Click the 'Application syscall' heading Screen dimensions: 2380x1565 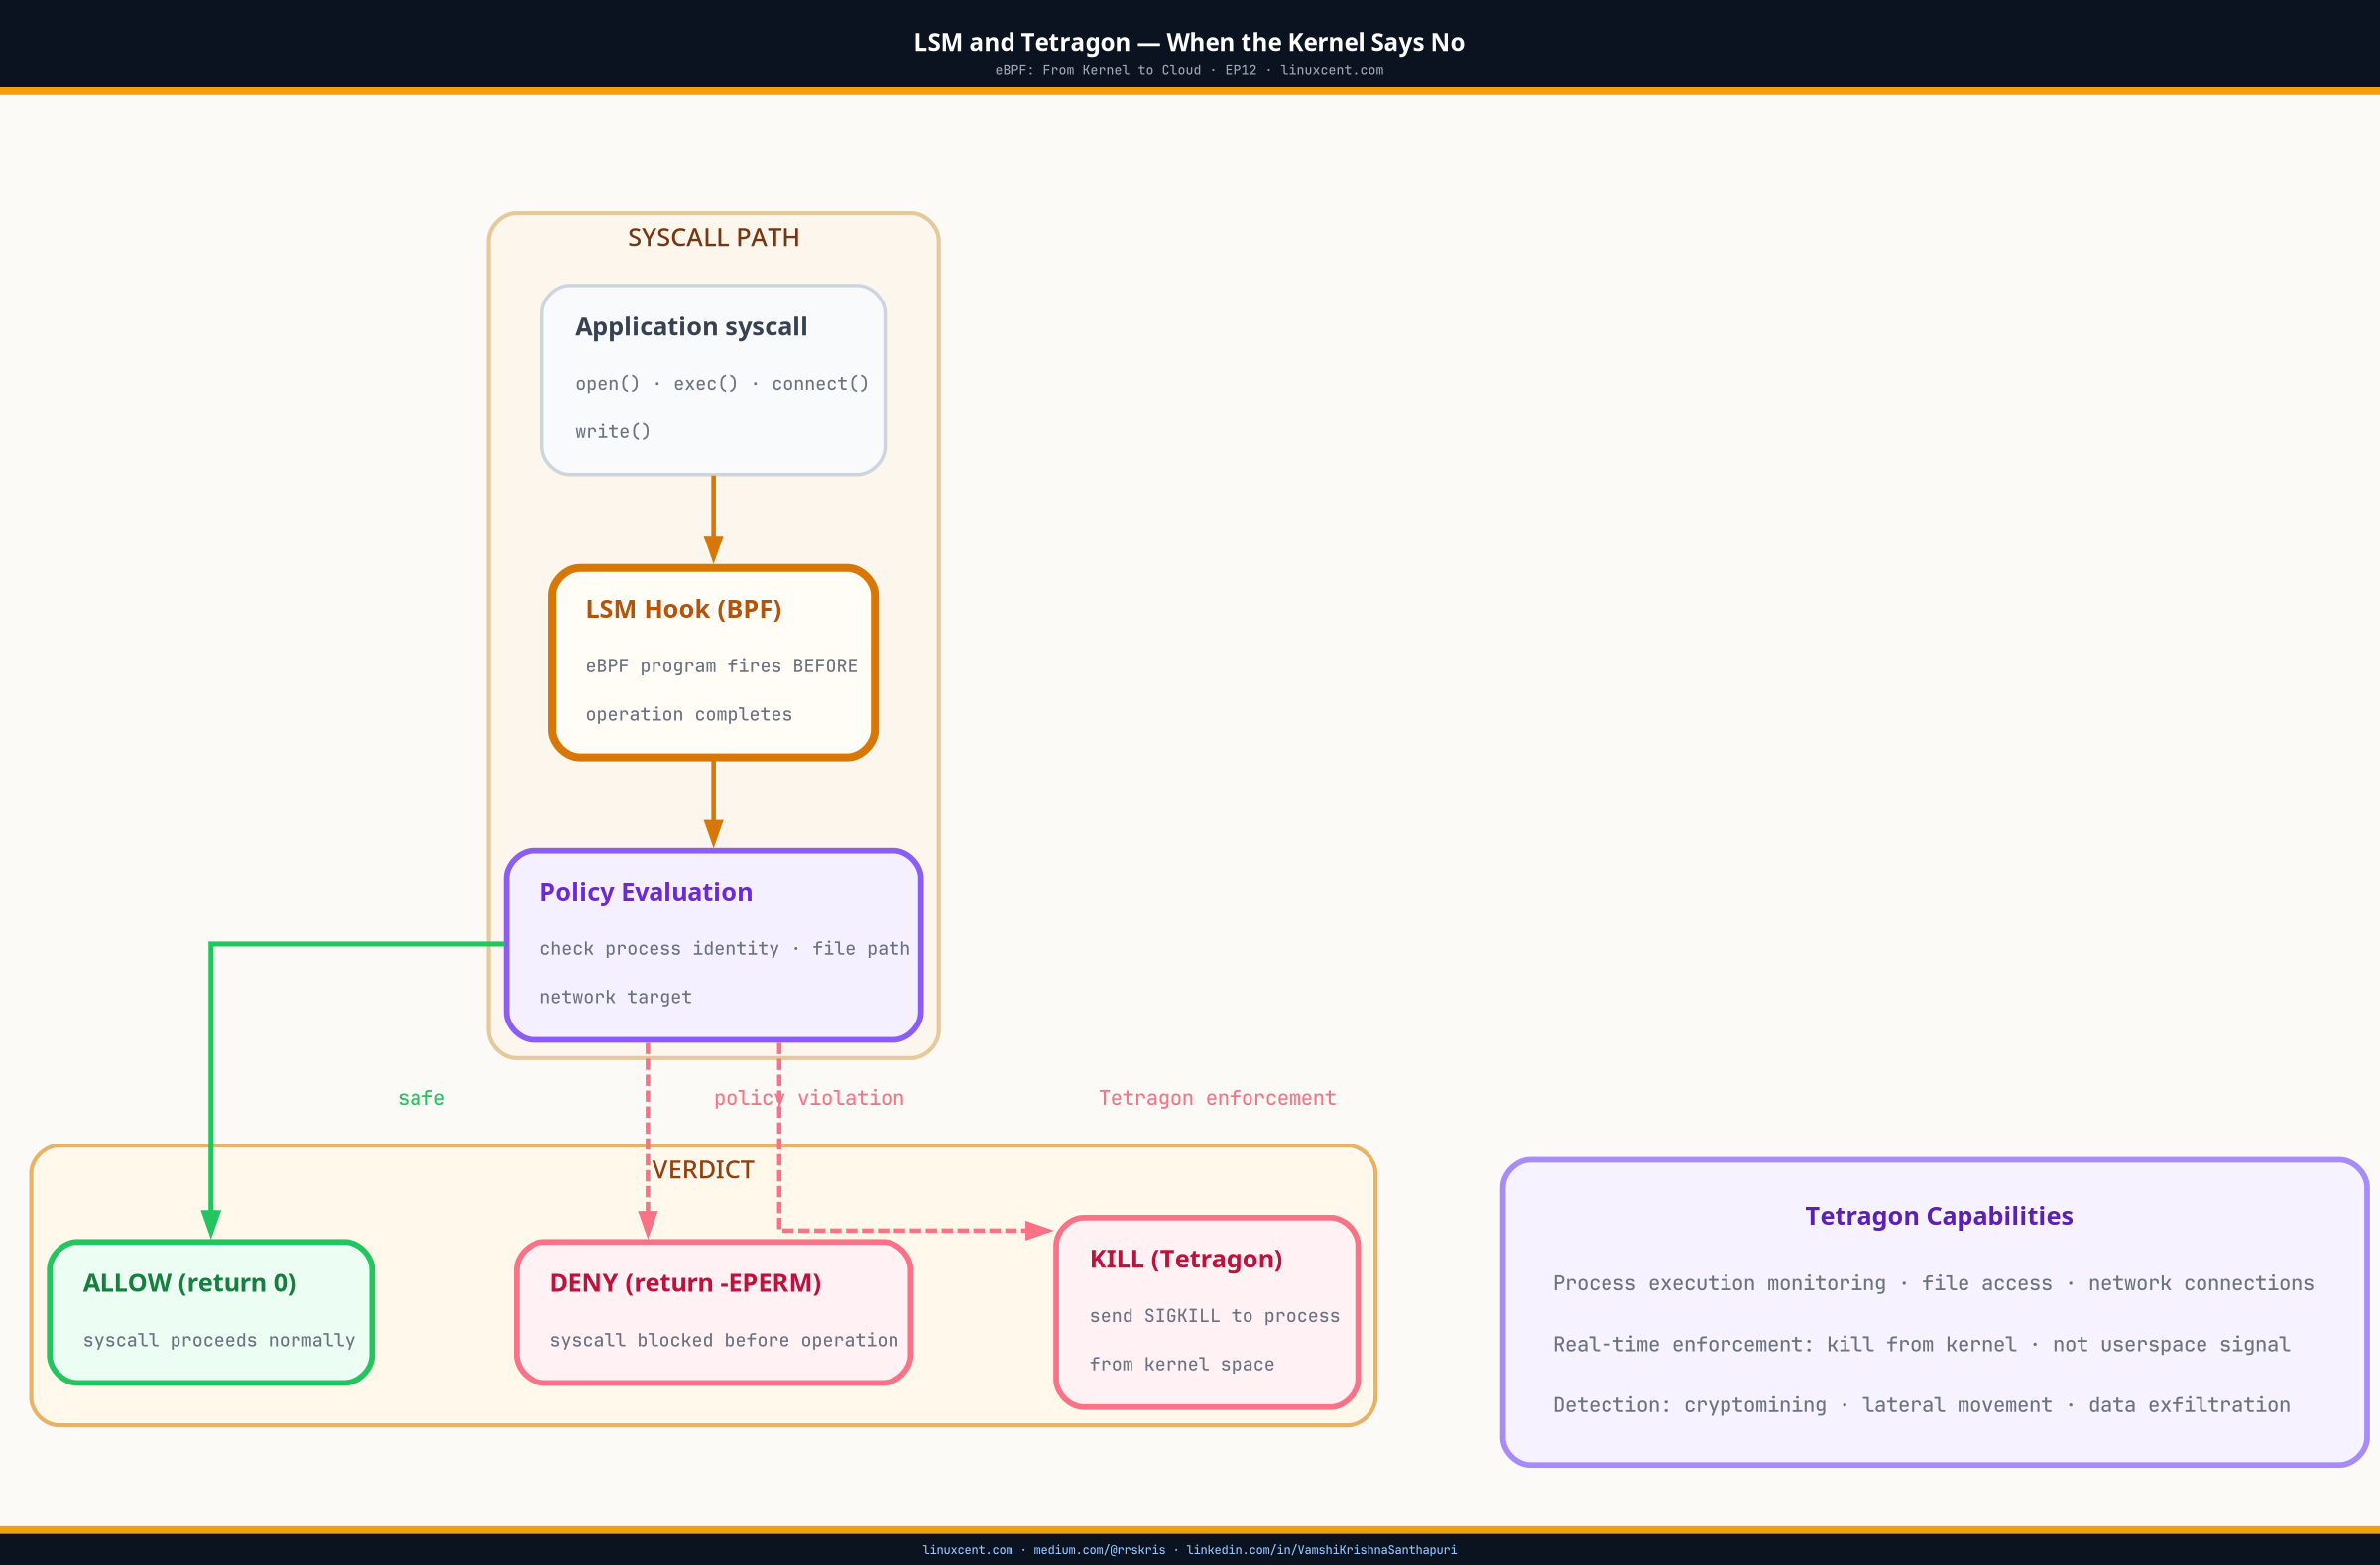point(691,327)
